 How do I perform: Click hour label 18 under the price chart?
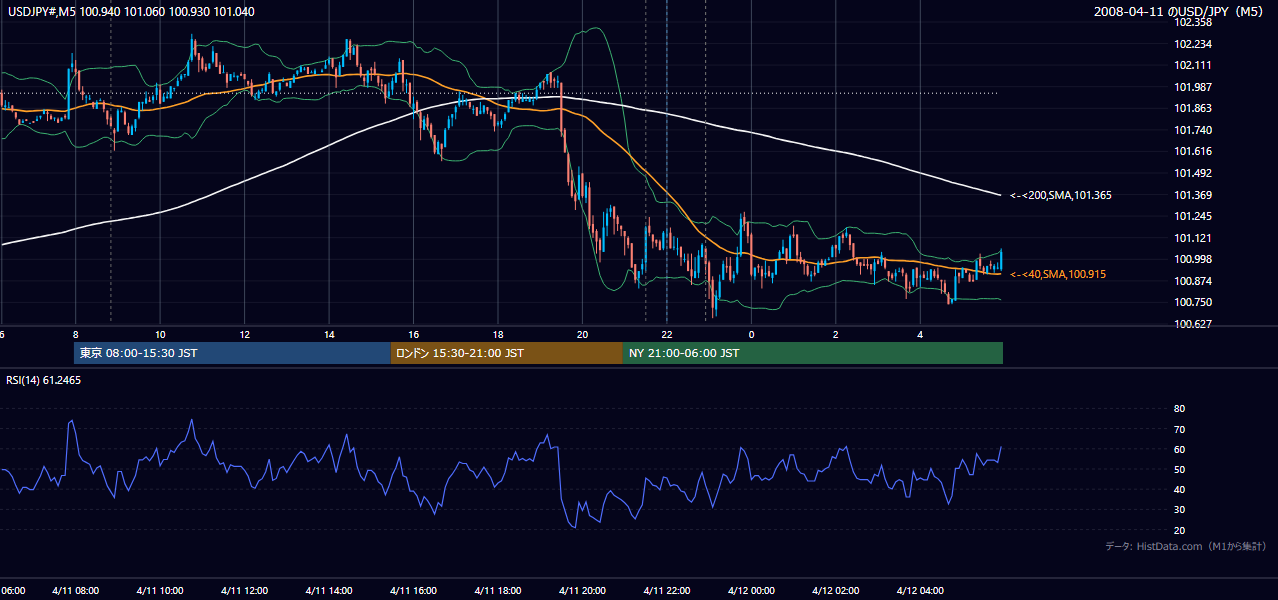click(x=498, y=334)
